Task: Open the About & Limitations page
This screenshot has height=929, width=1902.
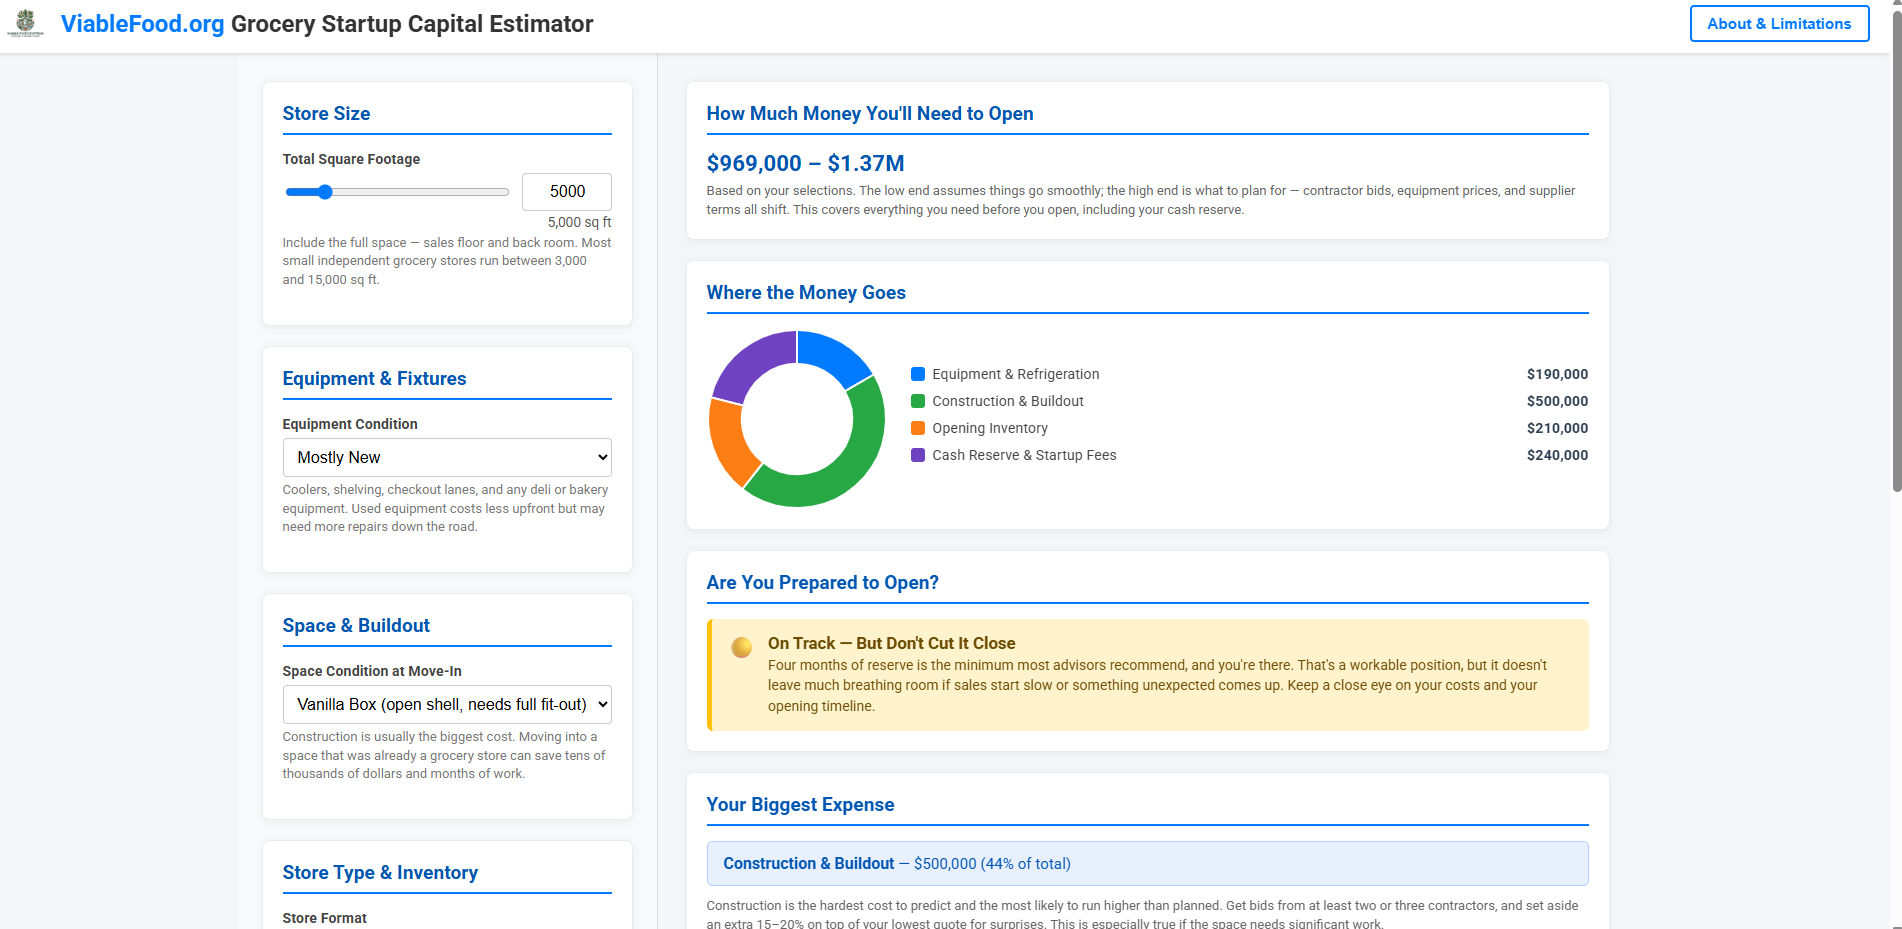Action: click(x=1779, y=24)
